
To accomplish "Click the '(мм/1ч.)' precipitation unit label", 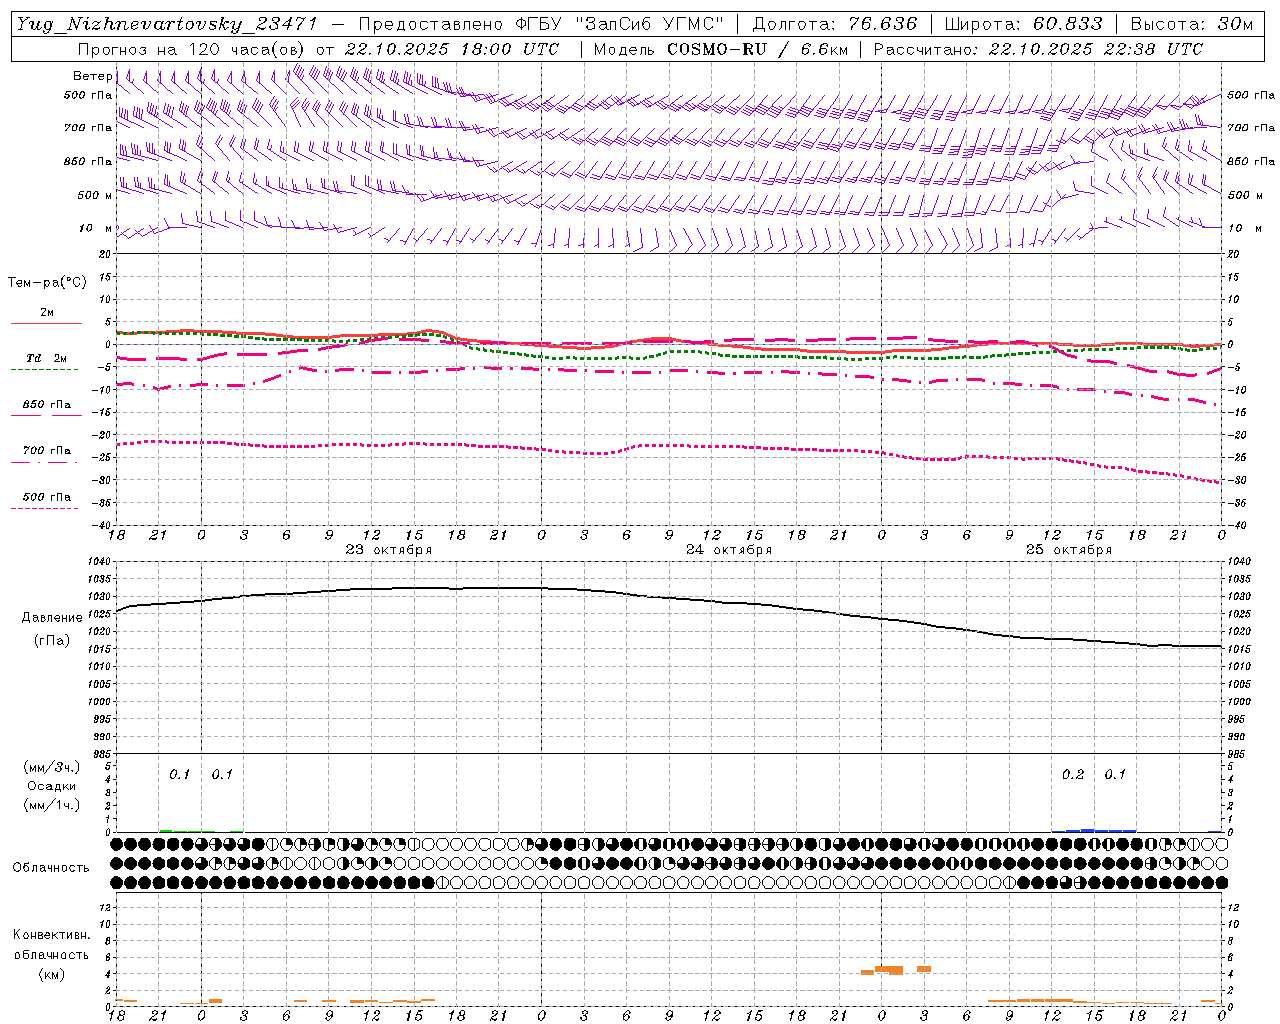I will pos(52,805).
